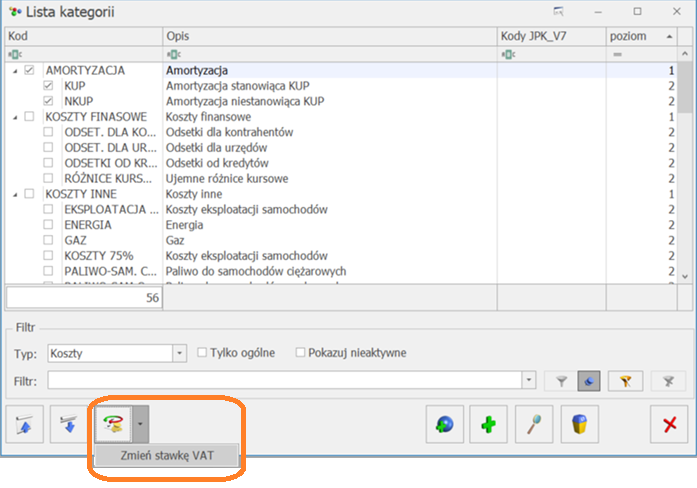Check the ODSETKI OD KR... checkbox
Image resolution: width=697 pixels, height=488 pixels.
48,163
